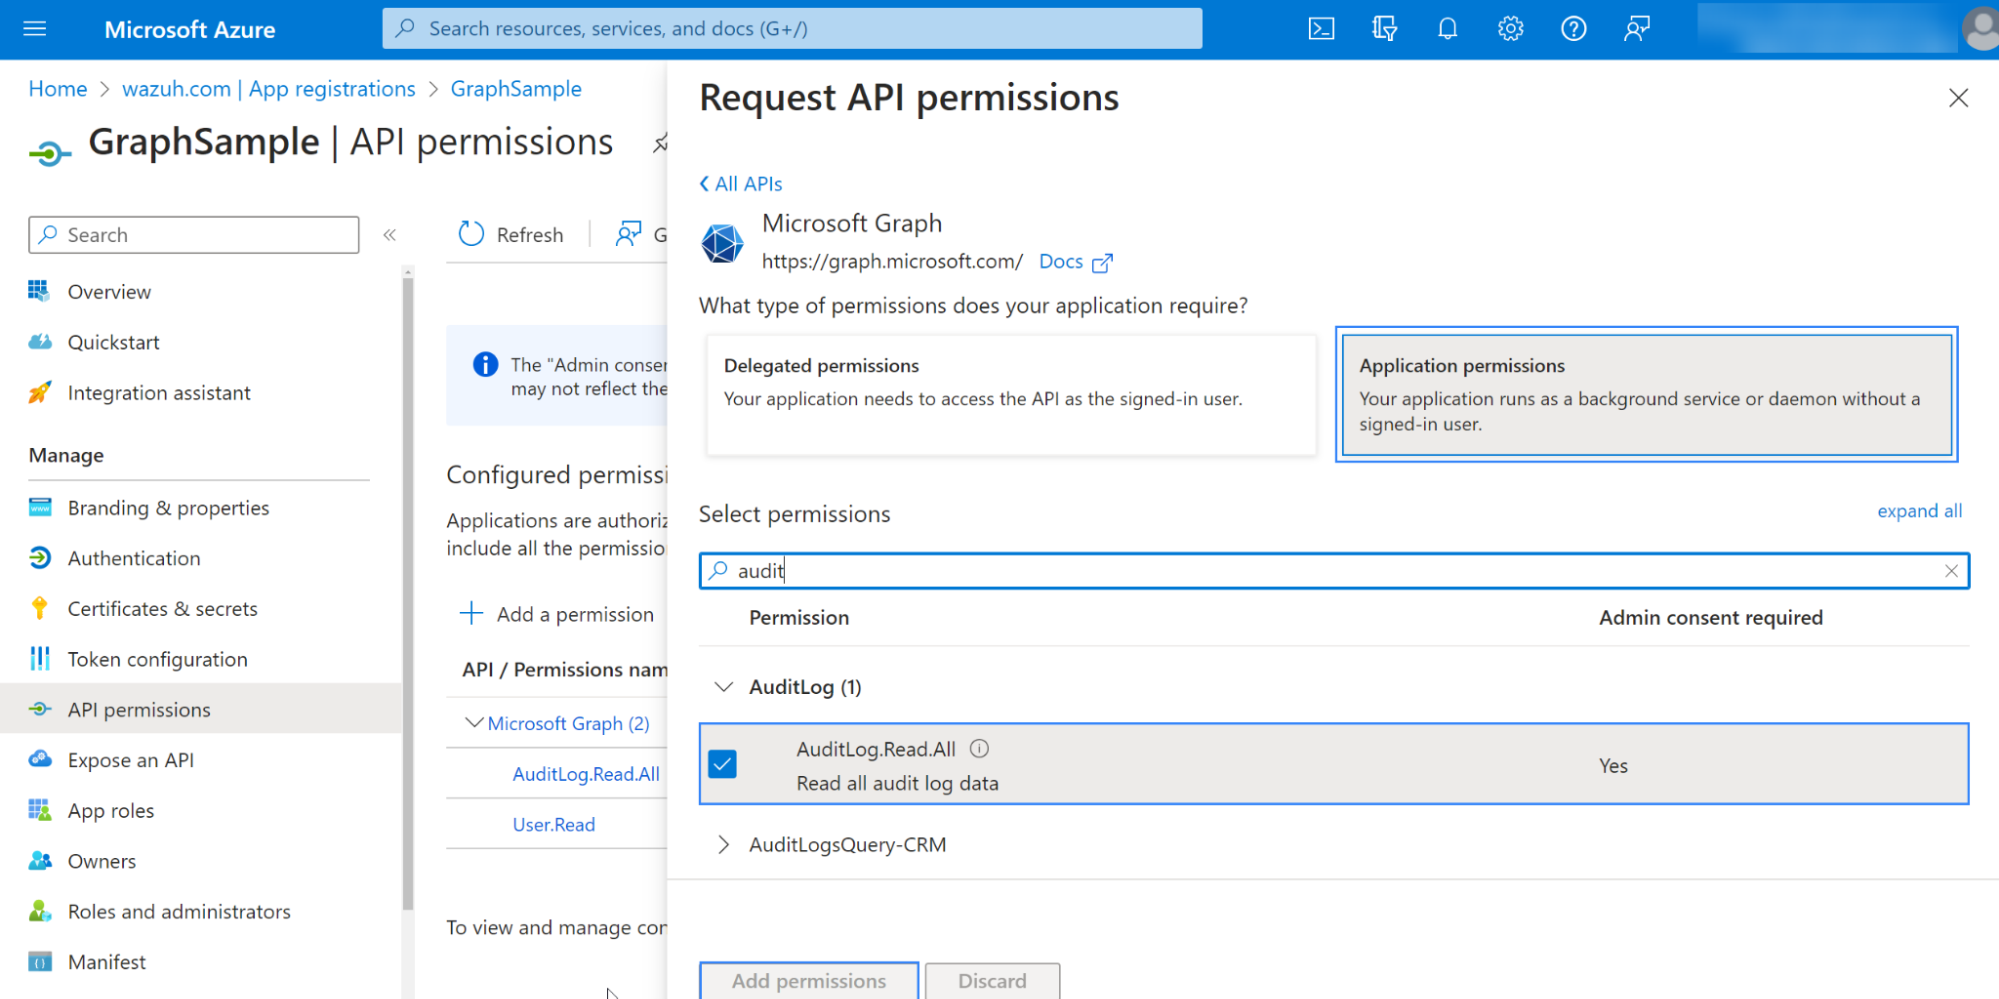Expand the AuditLogsQuery-CRM group
The width and height of the screenshot is (1999, 999).
click(x=723, y=845)
